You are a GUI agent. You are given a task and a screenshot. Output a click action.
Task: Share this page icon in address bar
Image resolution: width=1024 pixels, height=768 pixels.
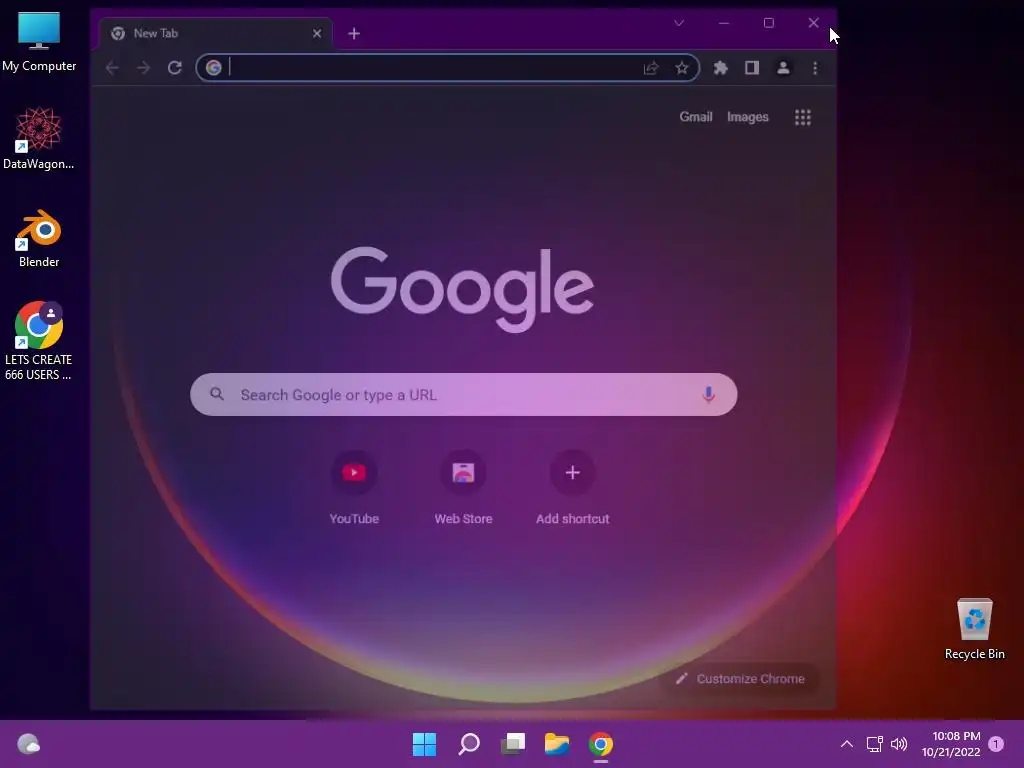tap(650, 68)
